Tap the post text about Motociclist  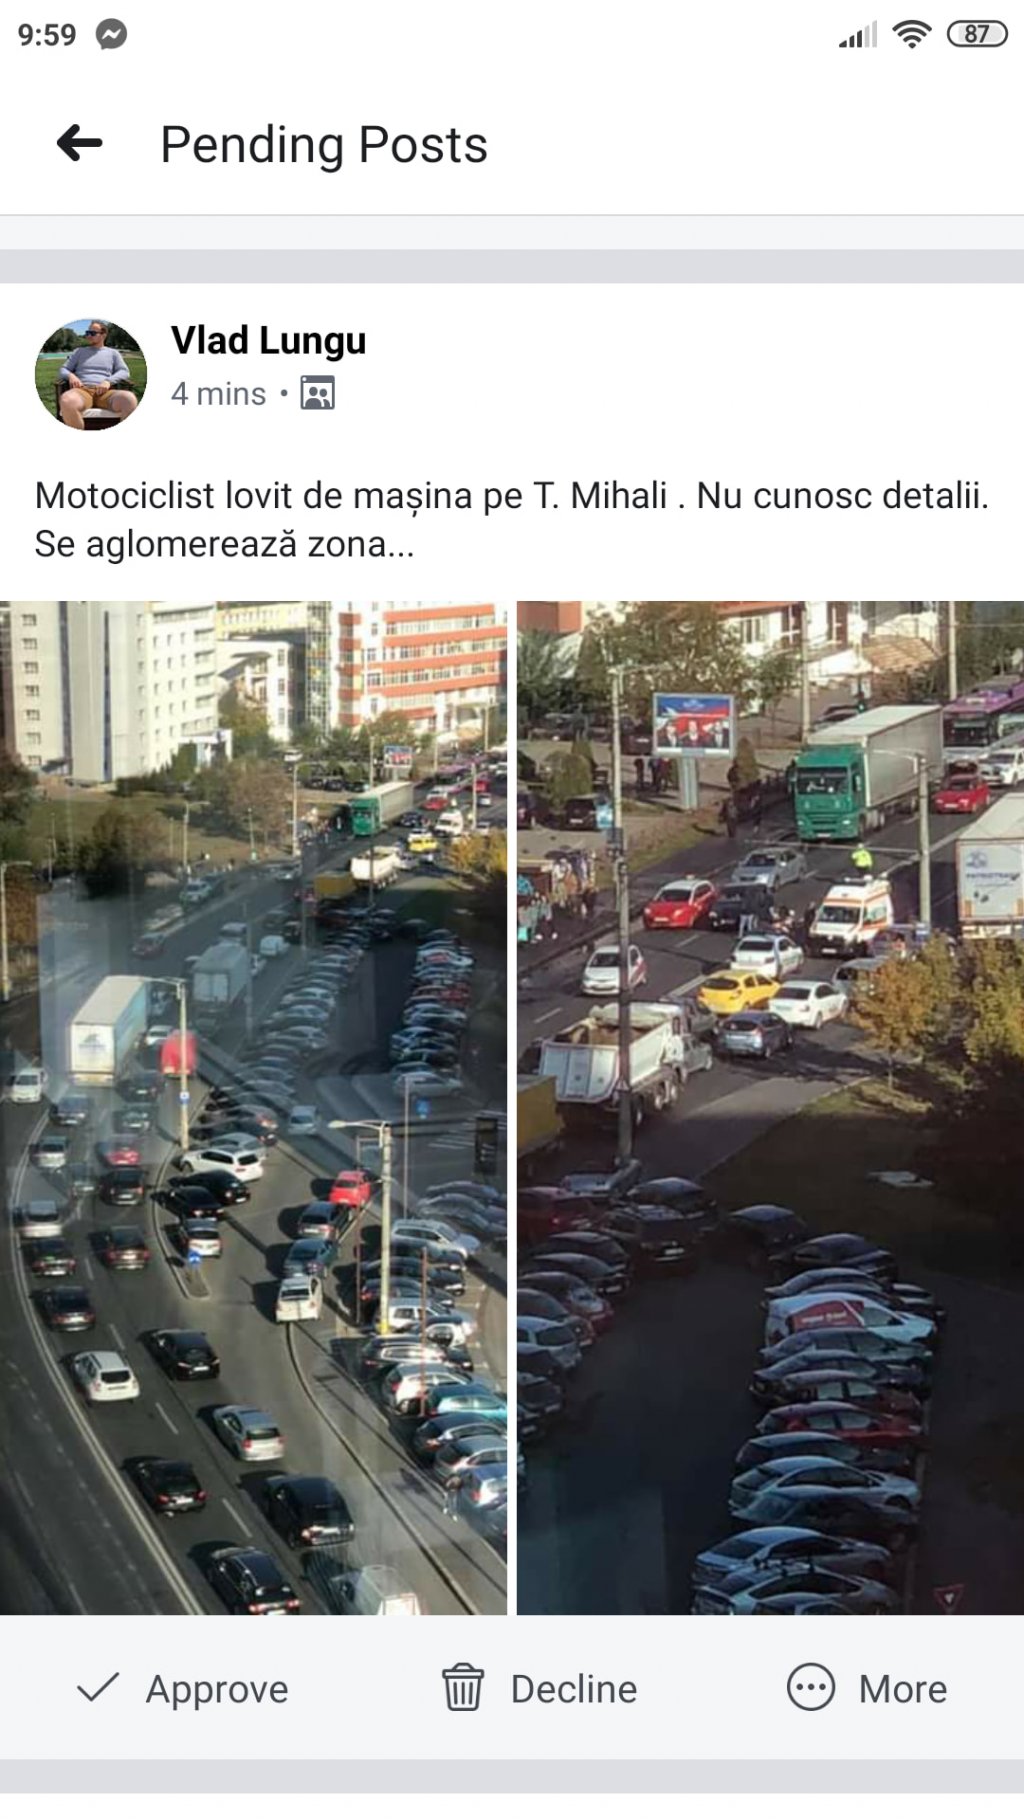[x=512, y=519]
